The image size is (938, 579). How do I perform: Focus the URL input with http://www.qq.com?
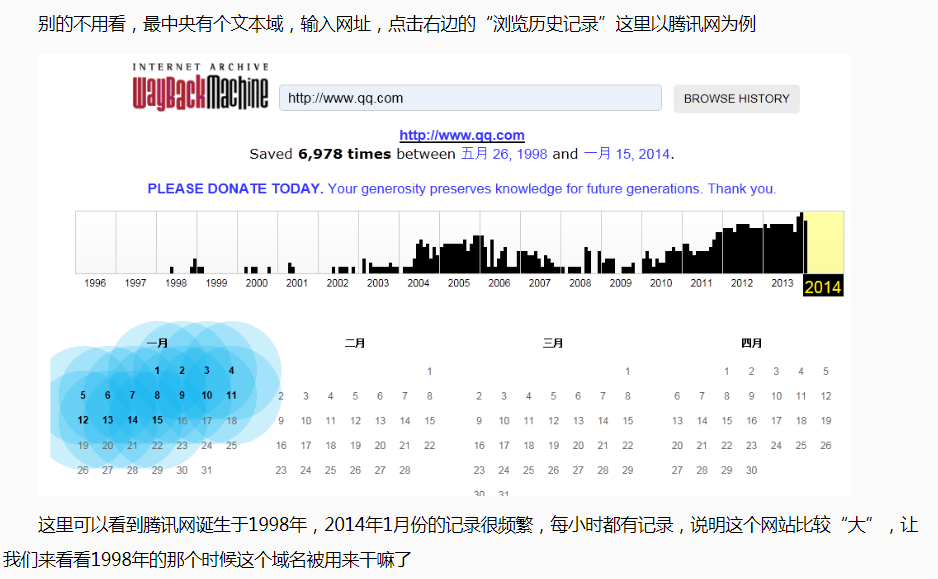[470, 97]
